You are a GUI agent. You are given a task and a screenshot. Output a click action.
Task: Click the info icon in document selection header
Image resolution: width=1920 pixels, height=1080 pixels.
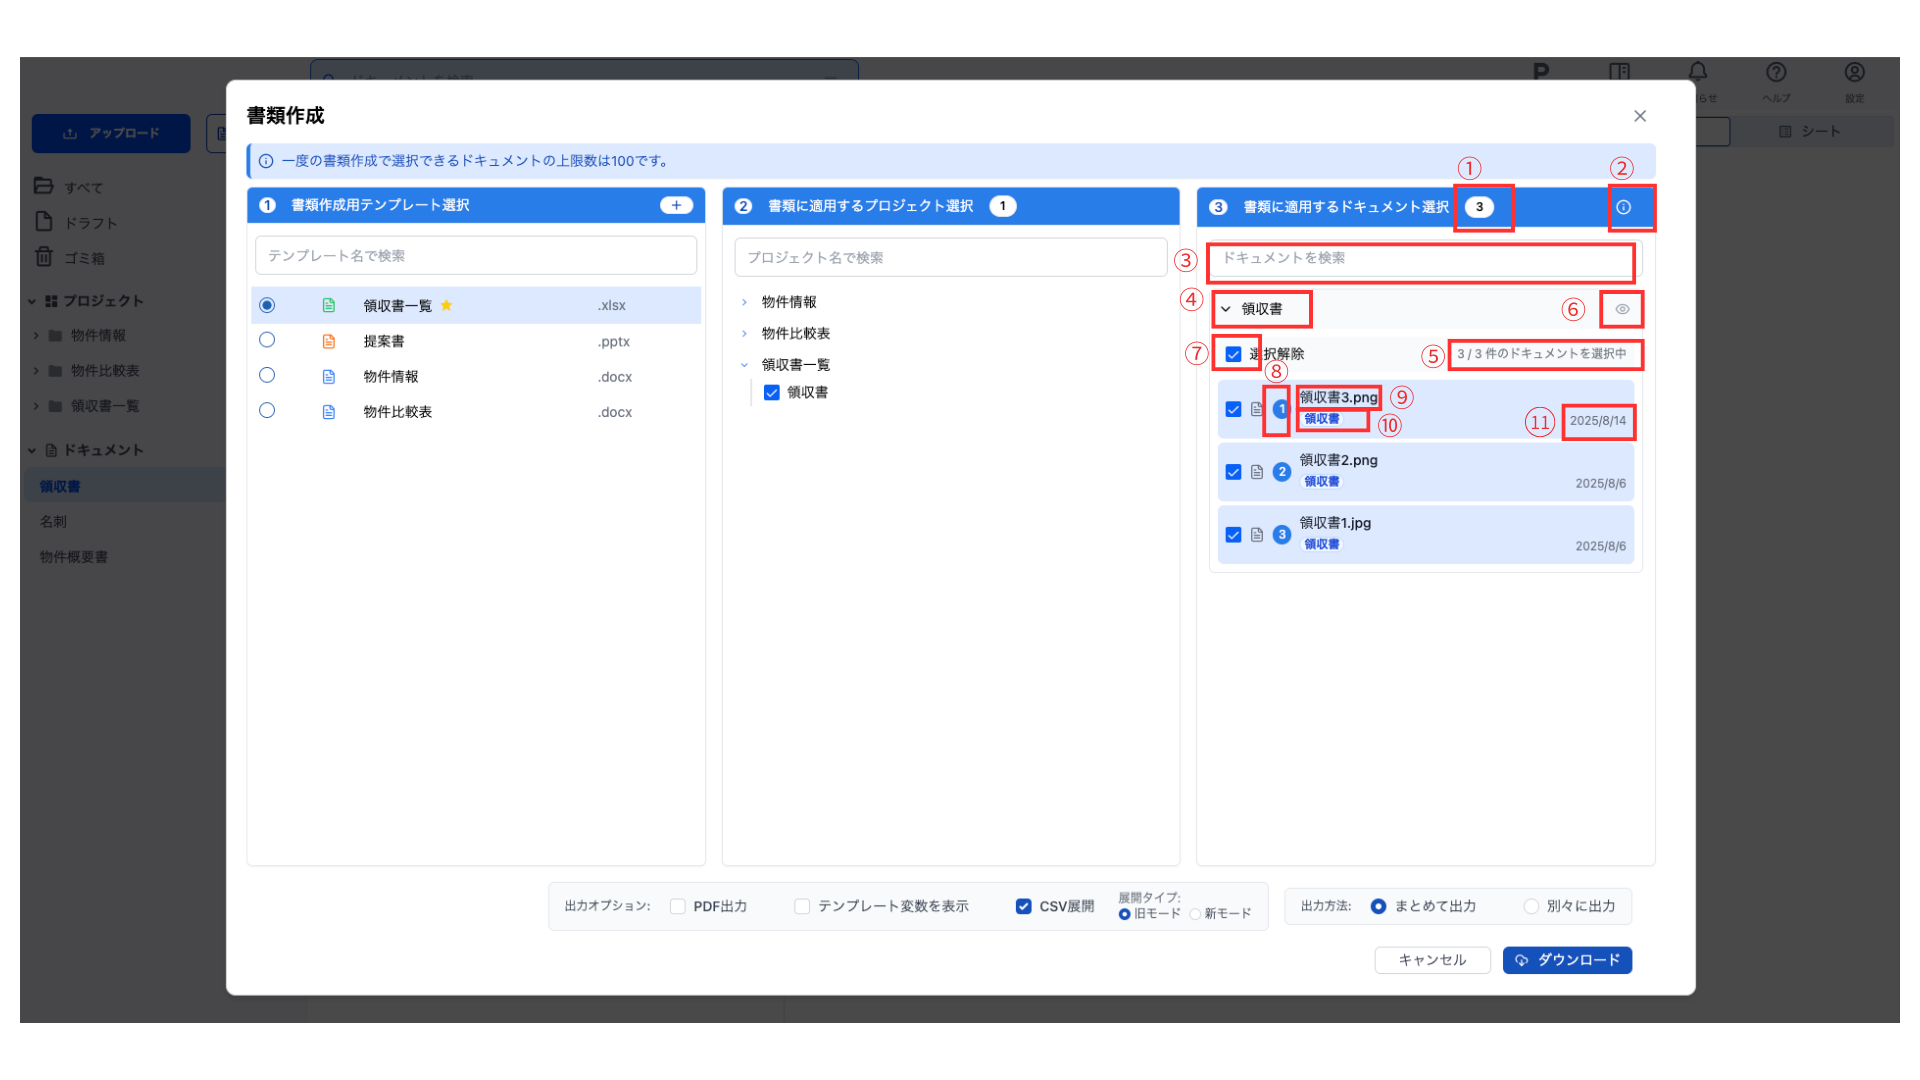tap(1624, 207)
